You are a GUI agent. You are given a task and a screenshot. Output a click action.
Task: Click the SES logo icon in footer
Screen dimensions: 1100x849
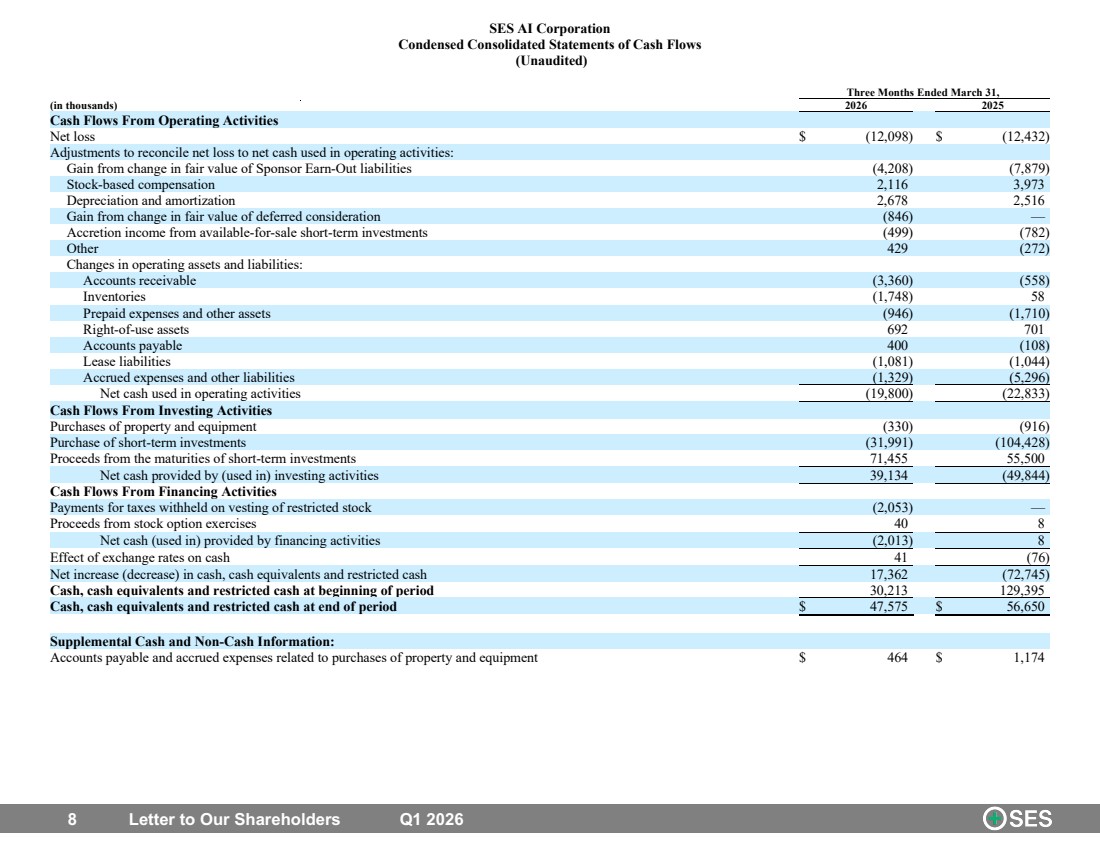coord(1017,818)
